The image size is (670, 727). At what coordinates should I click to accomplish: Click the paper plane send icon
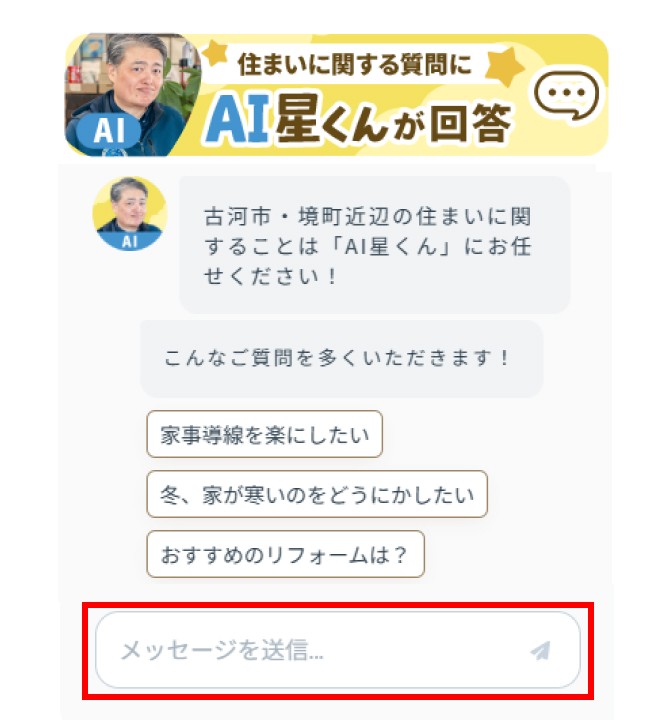coord(541,650)
